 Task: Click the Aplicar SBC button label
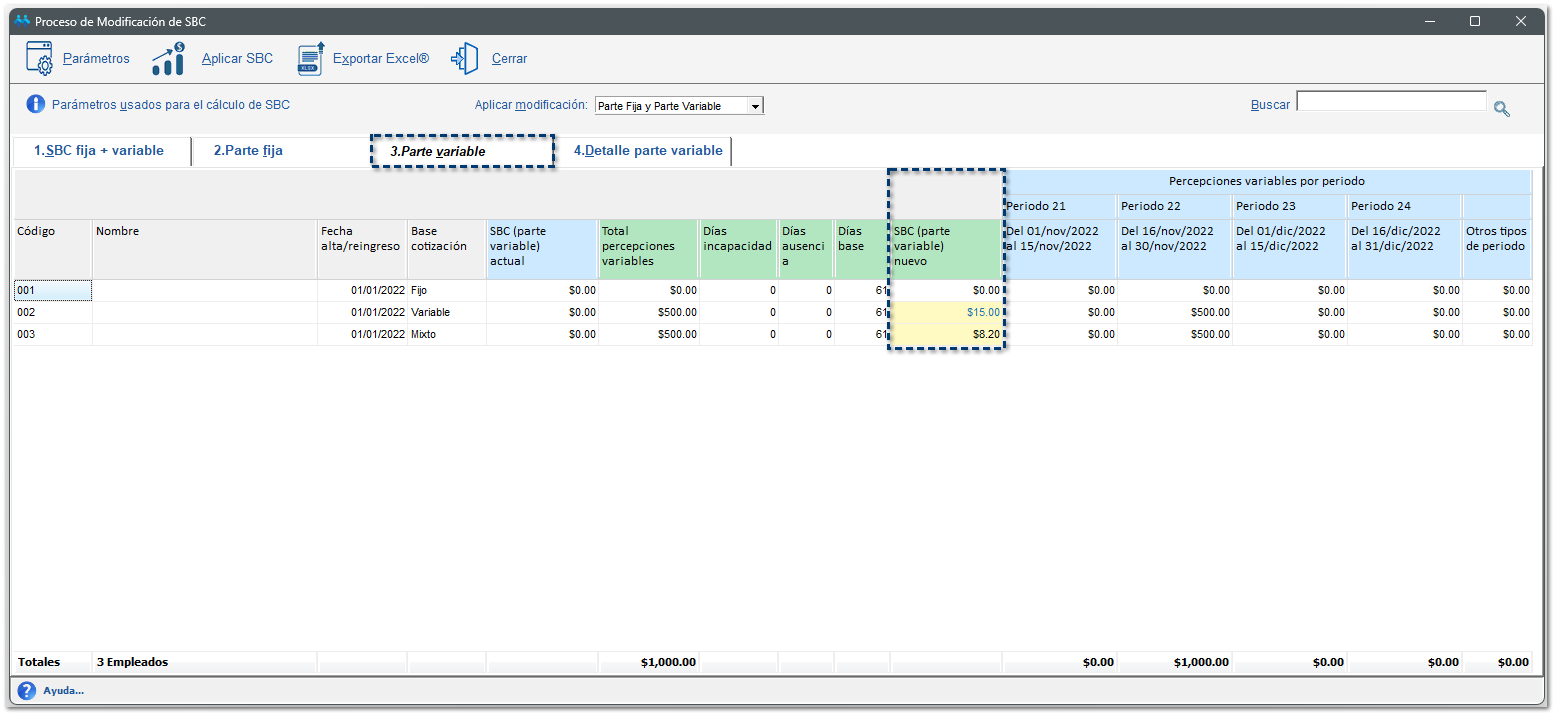pos(237,59)
